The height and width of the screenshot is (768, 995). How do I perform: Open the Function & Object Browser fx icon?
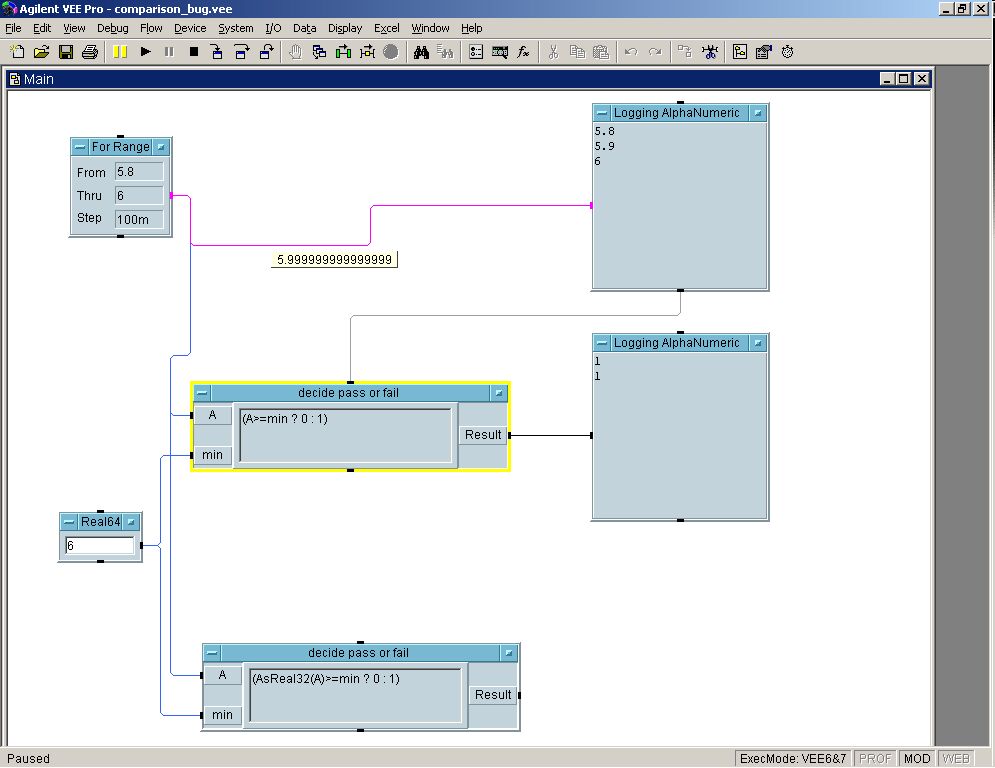tap(523, 52)
